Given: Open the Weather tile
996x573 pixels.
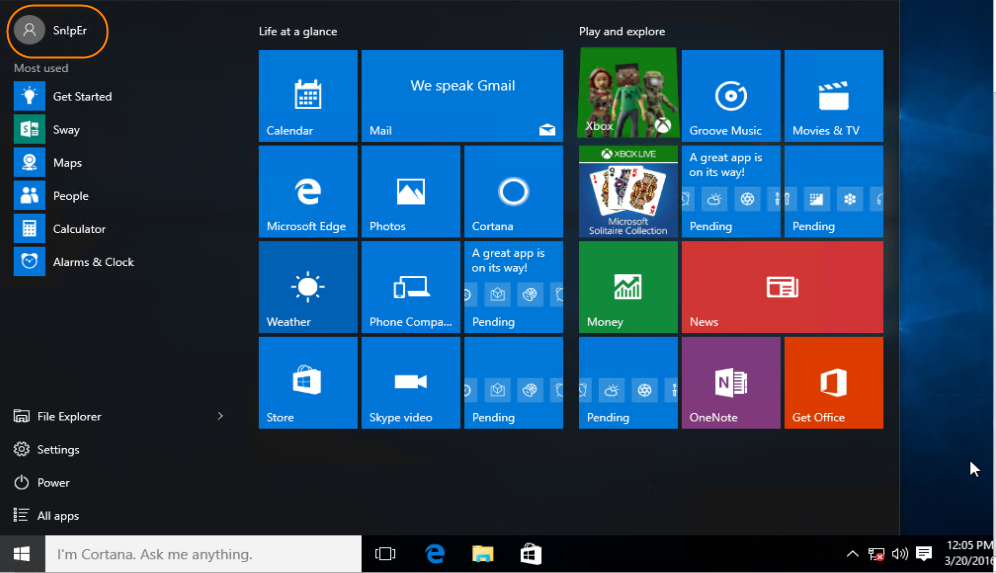Looking at the screenshot, I should (308, 288).
